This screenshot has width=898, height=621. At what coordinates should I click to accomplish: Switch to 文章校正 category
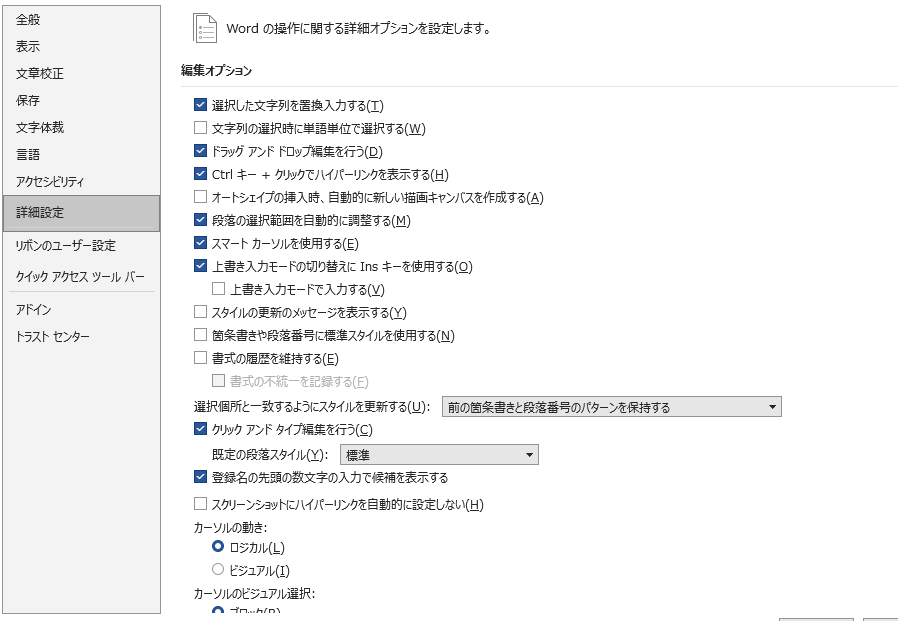click(40, 74)
